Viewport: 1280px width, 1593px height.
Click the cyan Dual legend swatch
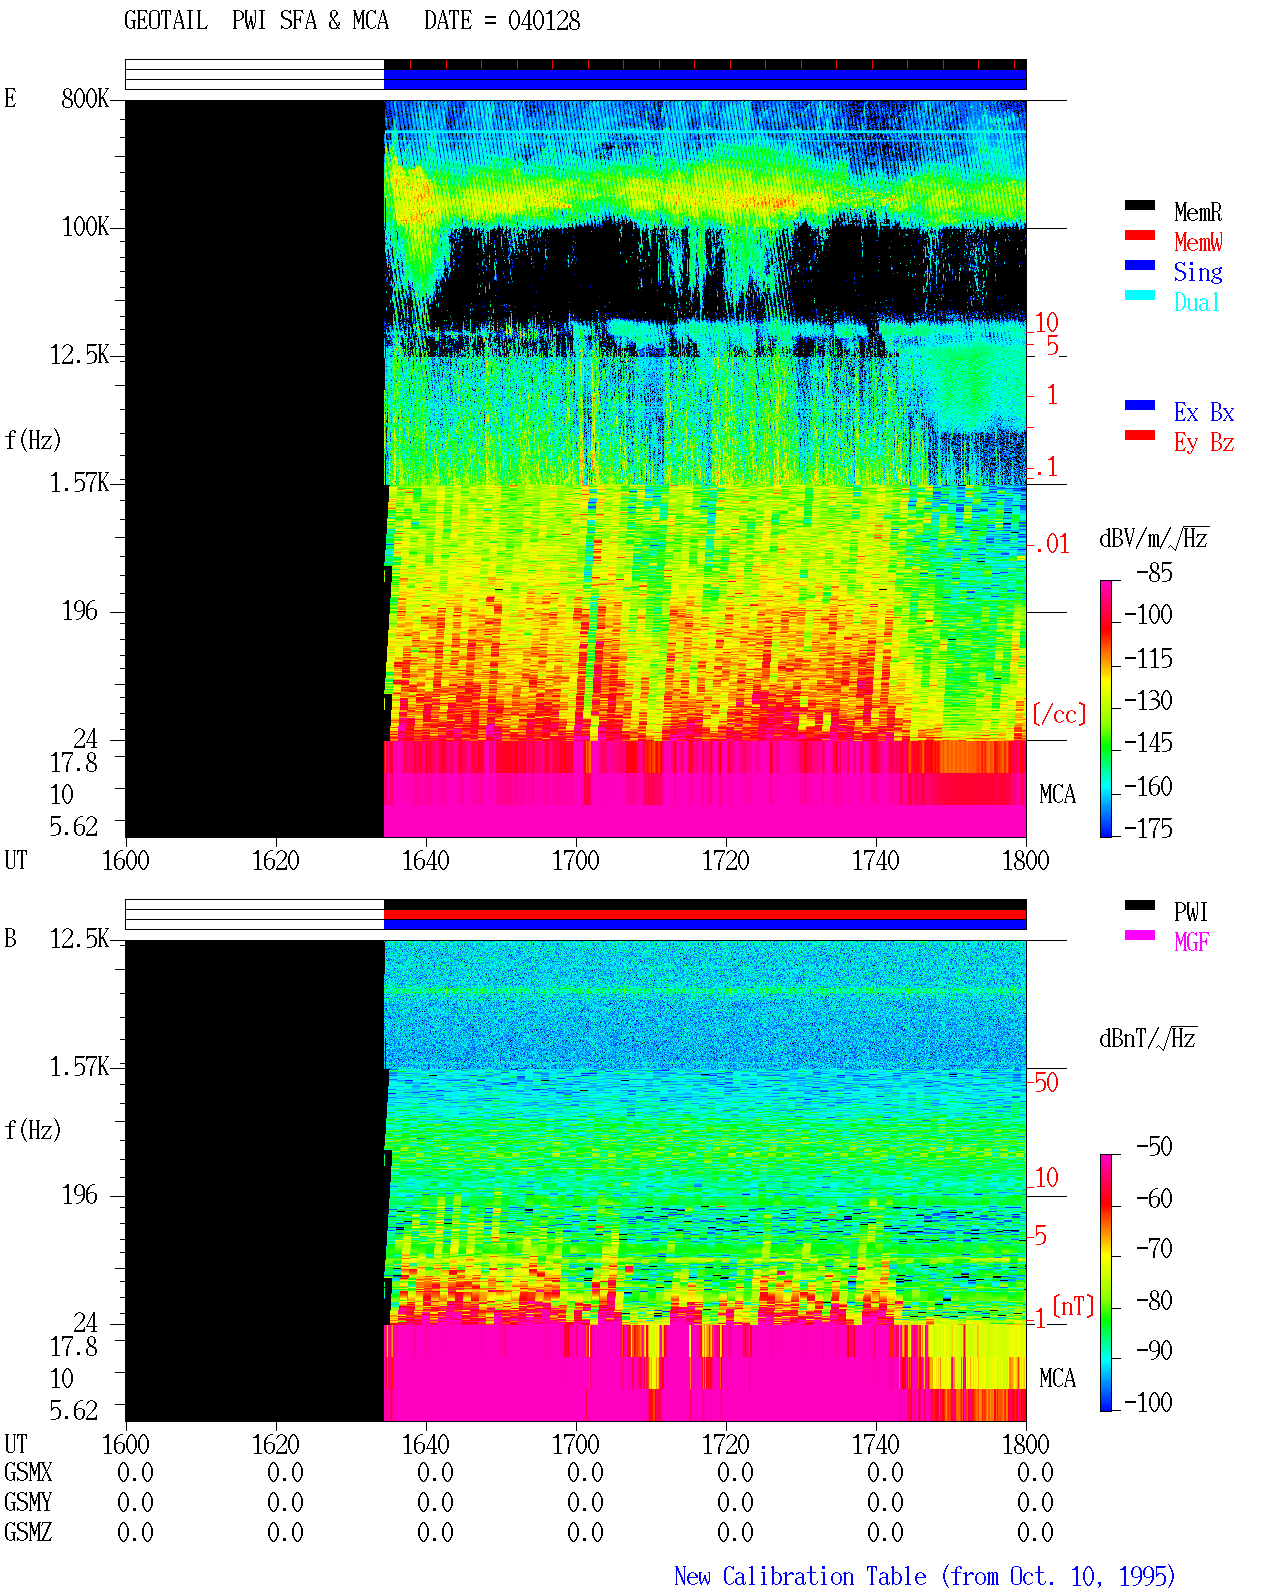point(1140,295)
